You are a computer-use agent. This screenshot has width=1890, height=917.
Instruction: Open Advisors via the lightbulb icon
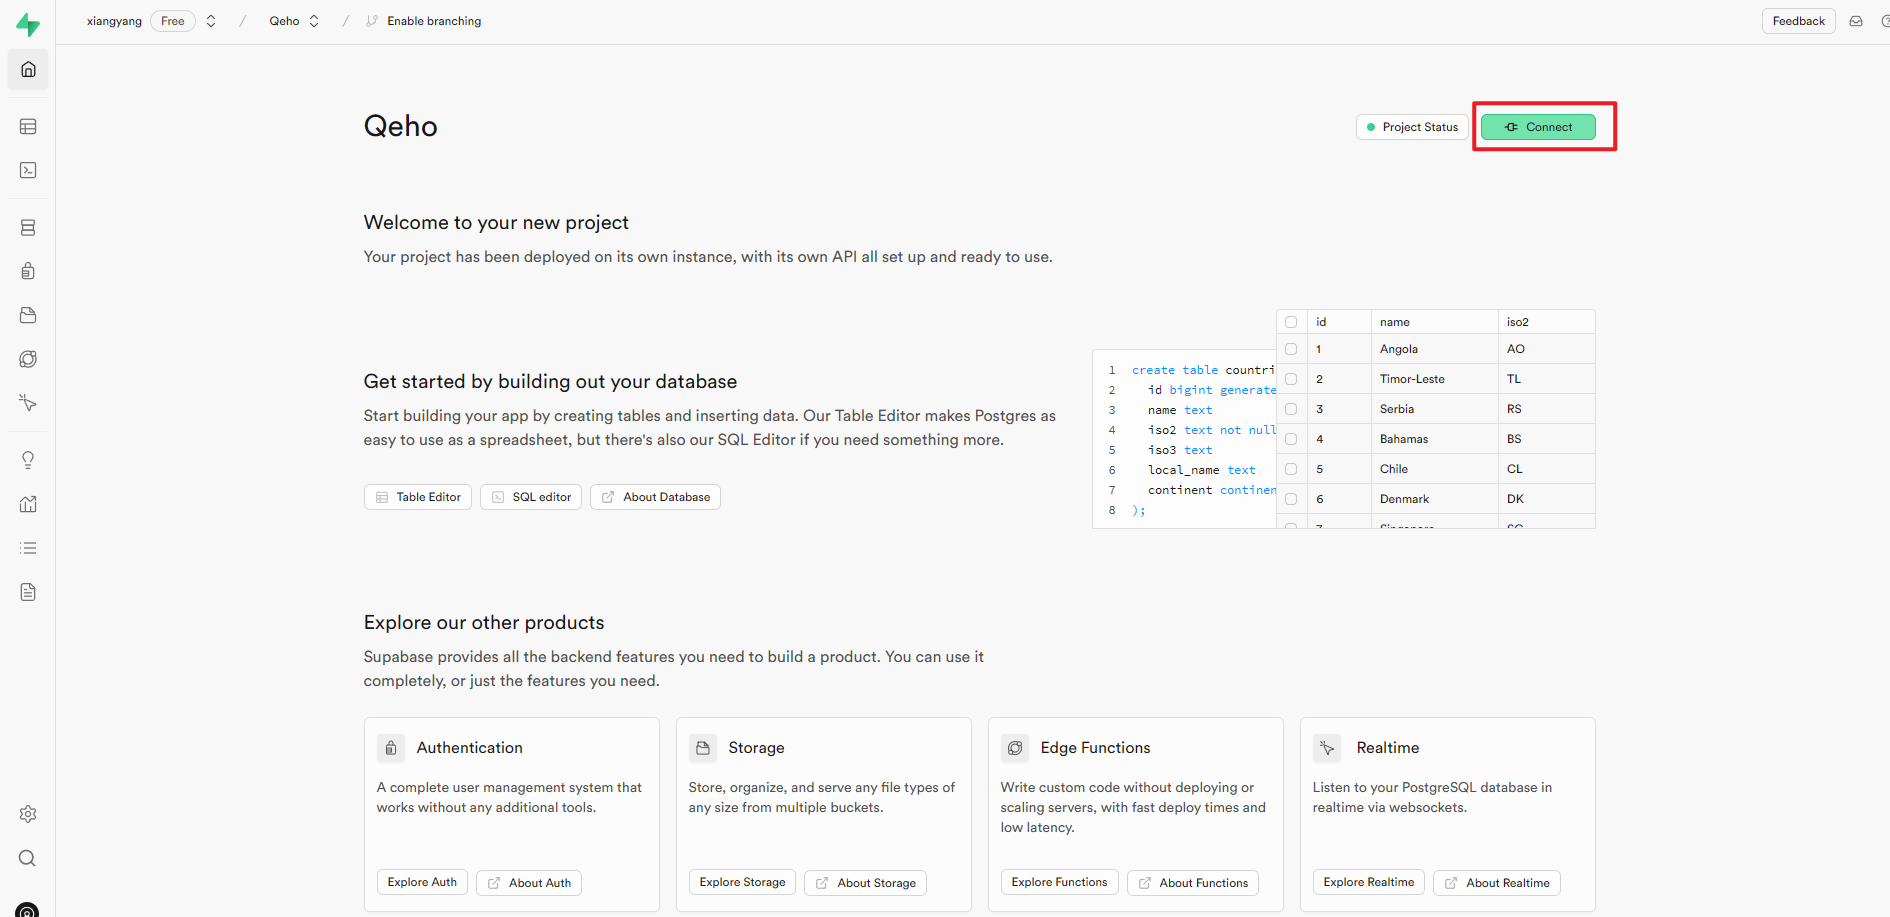28,460
